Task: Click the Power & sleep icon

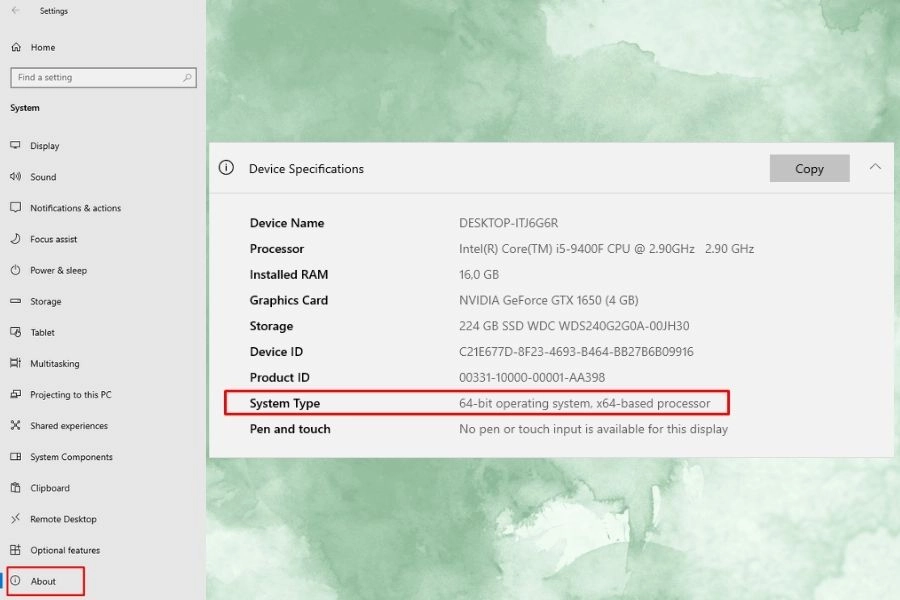Action: pos(15,270)
